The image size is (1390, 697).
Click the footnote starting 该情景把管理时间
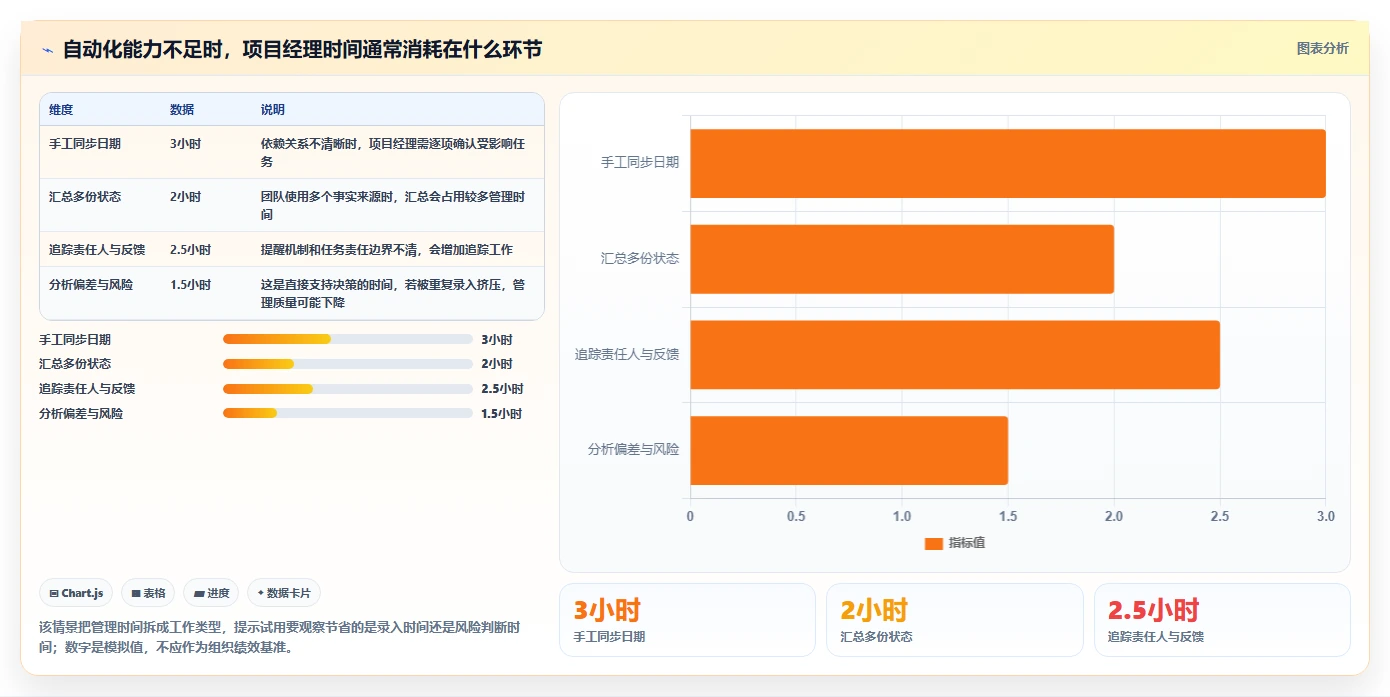coord(279,637)
